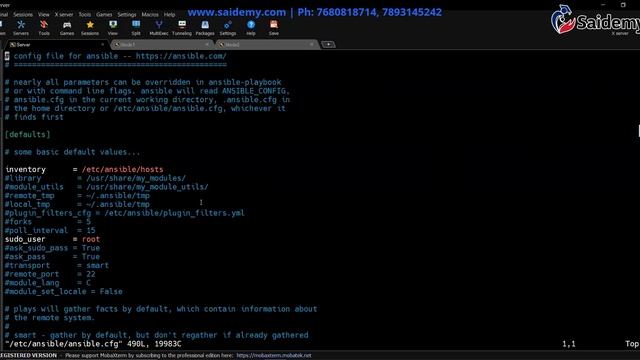Click the 'sudo_user' setting name

[x=25, y=239]
